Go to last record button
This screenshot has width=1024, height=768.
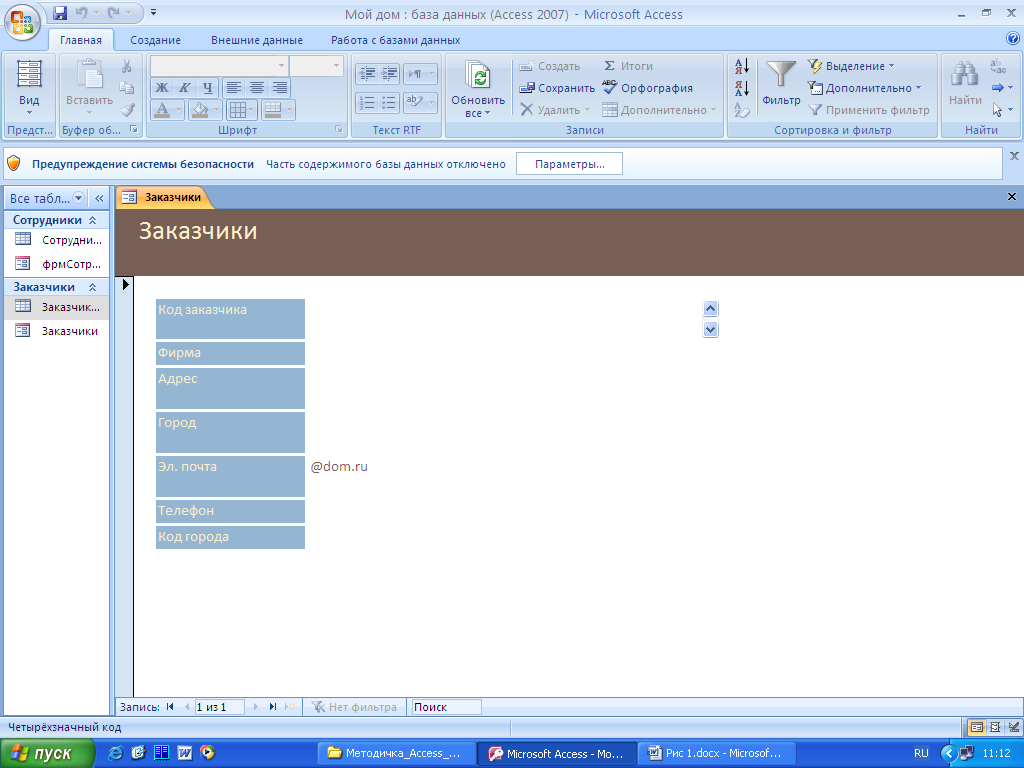coord(272,707)
